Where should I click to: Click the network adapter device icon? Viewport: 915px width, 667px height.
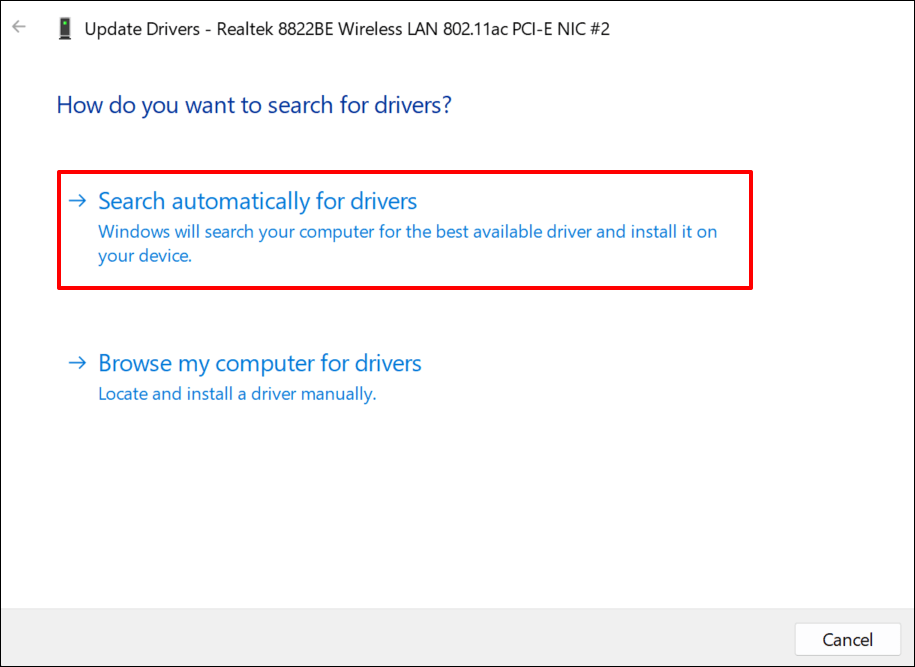click(65, 29)
